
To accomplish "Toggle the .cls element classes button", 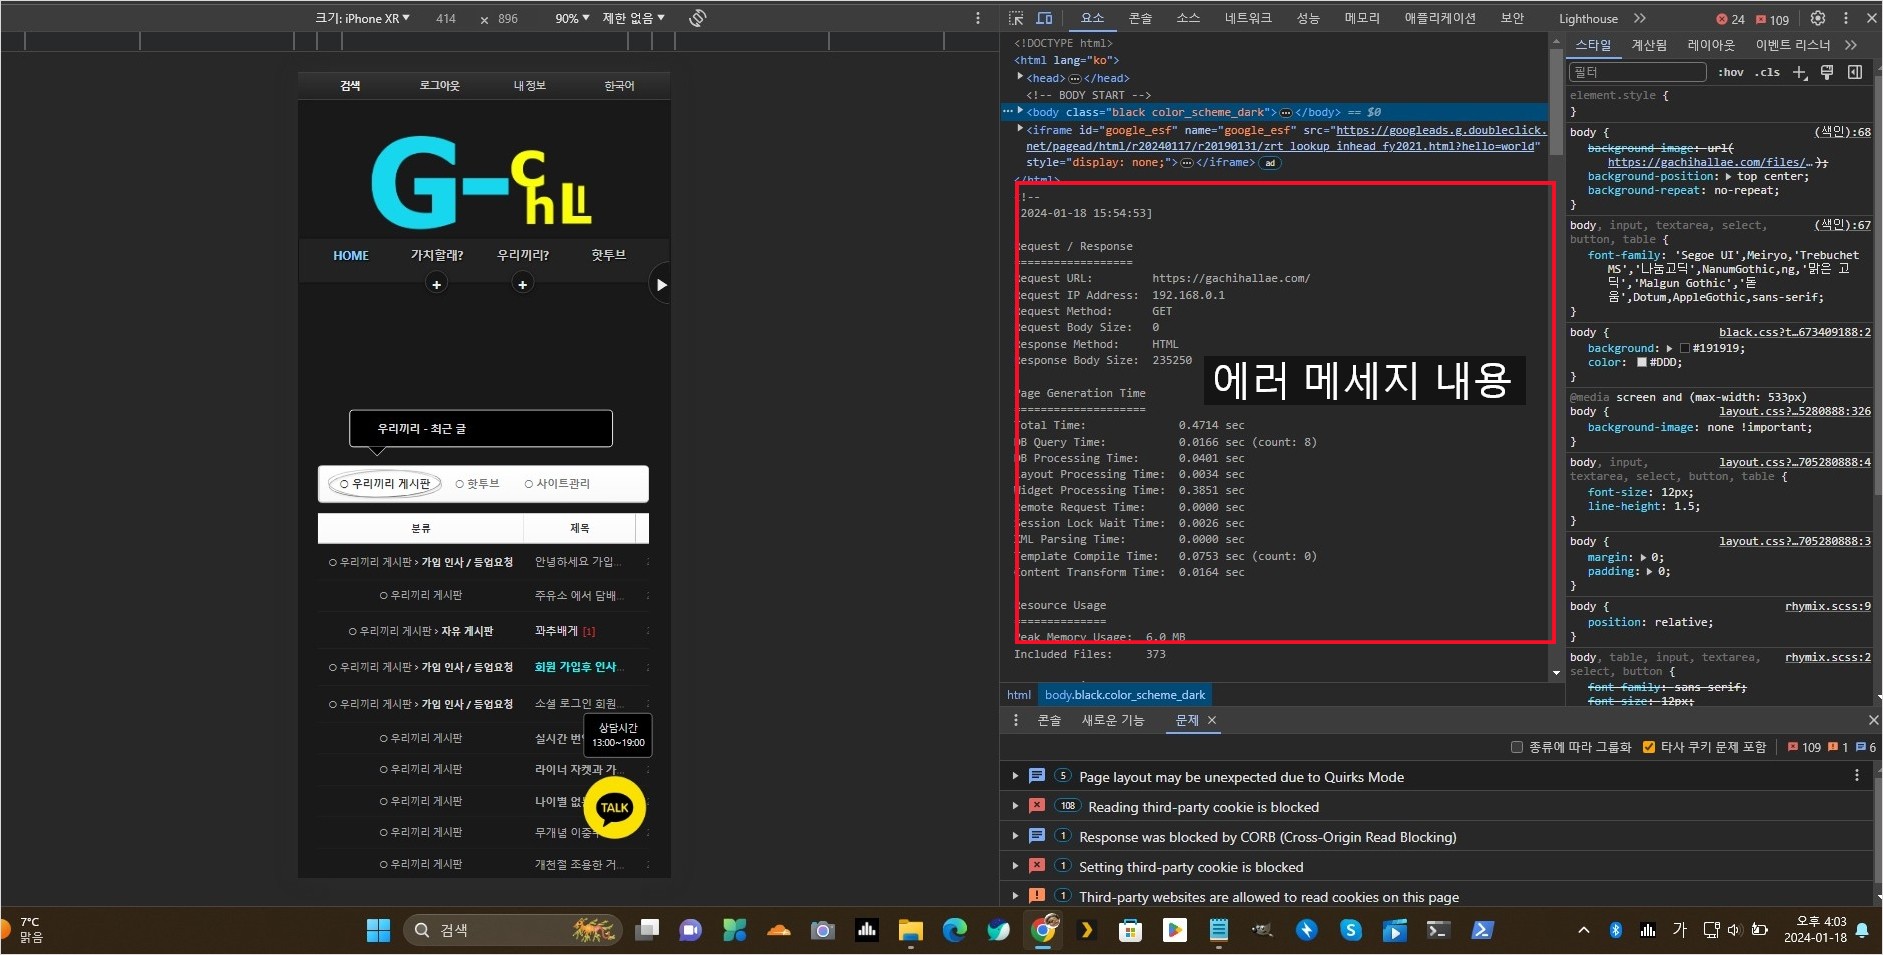I will pos(1768,72).
